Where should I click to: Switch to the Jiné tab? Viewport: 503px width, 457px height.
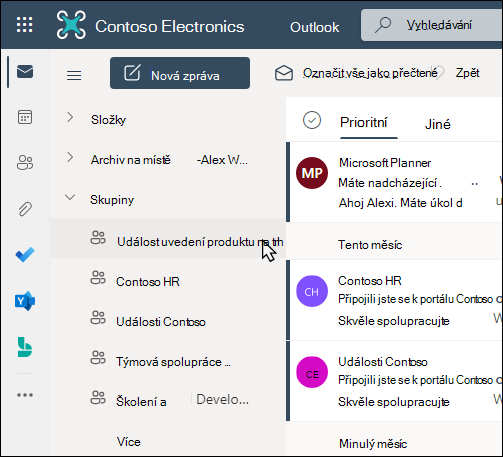438,124
